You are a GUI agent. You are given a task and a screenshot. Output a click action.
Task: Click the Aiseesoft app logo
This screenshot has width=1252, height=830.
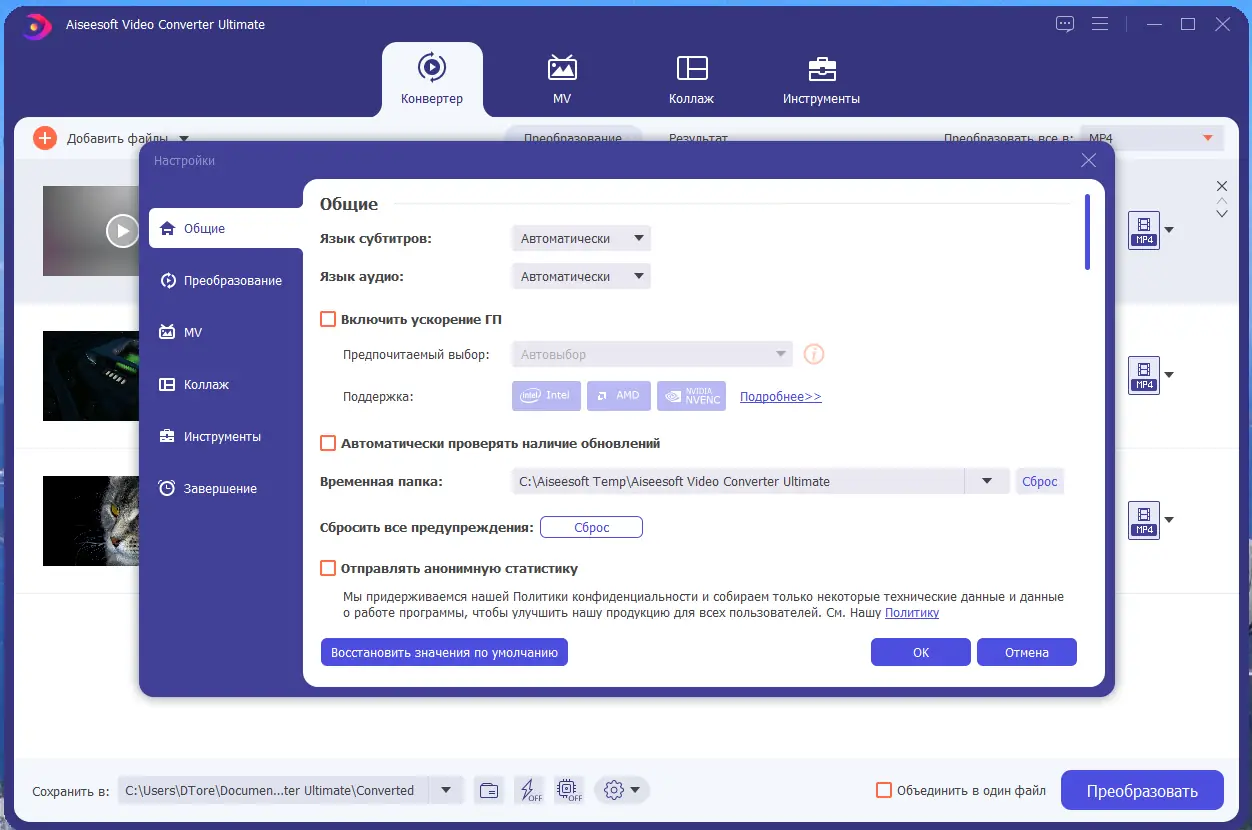point(36,25)
